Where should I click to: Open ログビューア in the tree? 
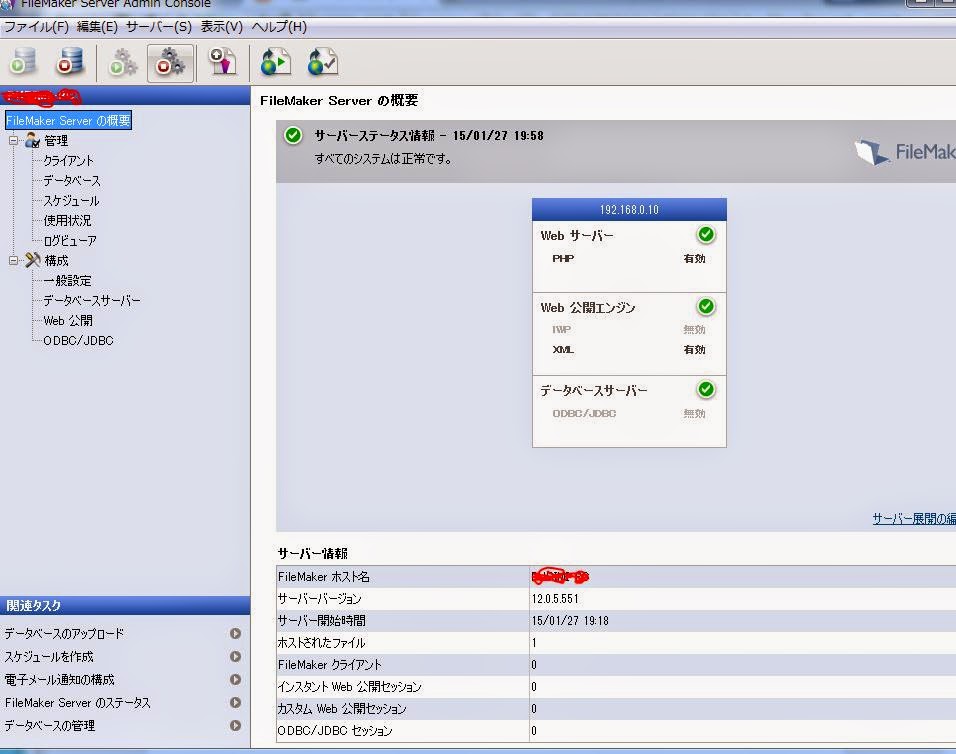coord(70,241)
